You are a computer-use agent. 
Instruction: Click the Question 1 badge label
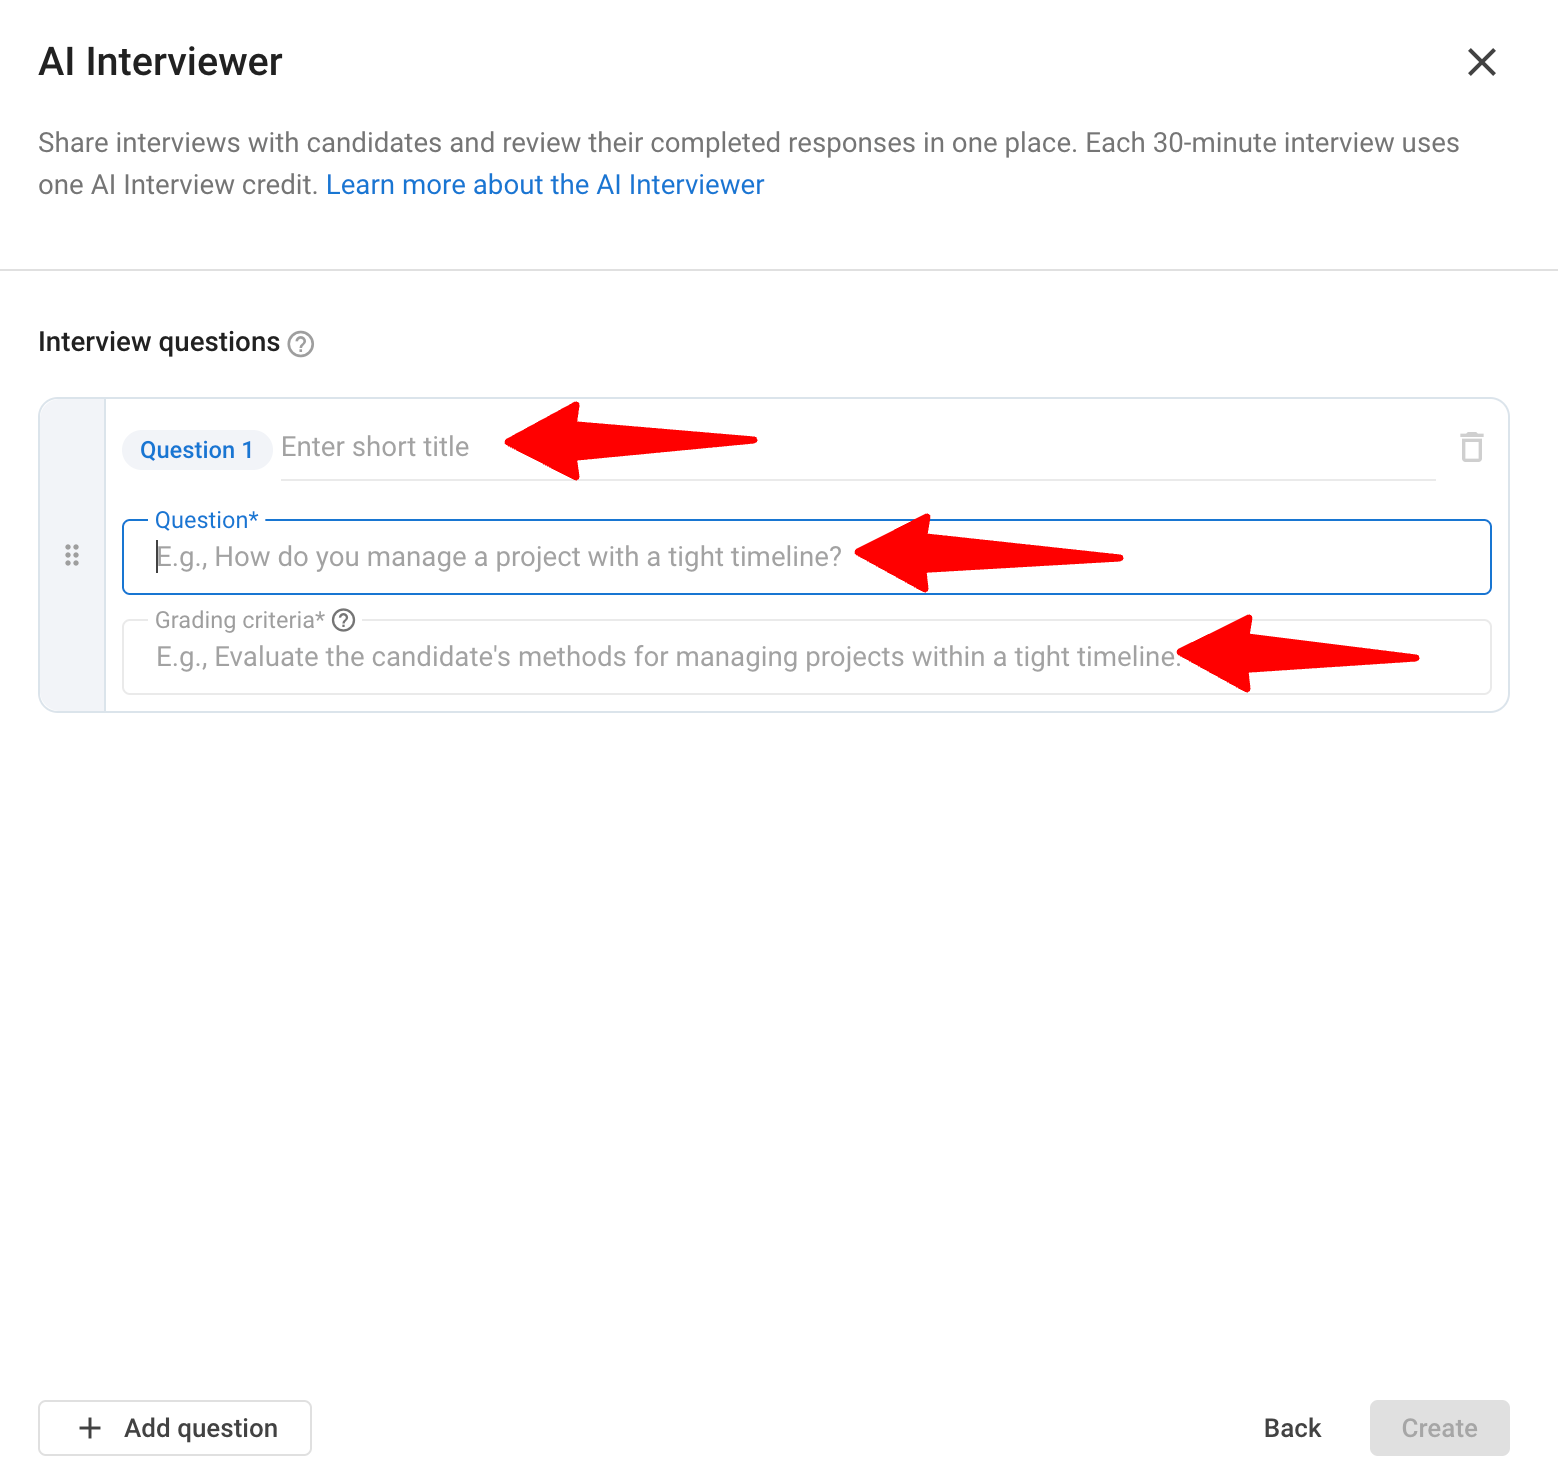click(x=196, y=450)
